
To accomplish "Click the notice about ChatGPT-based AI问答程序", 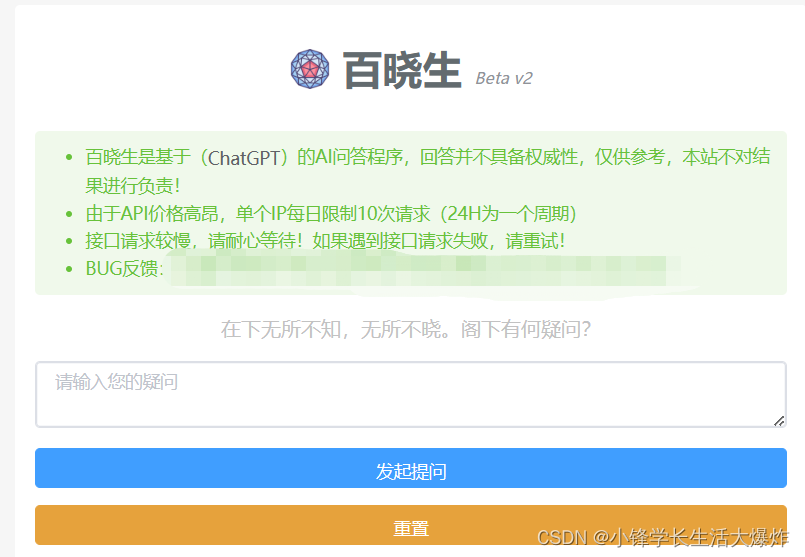I will click(428, 171).
